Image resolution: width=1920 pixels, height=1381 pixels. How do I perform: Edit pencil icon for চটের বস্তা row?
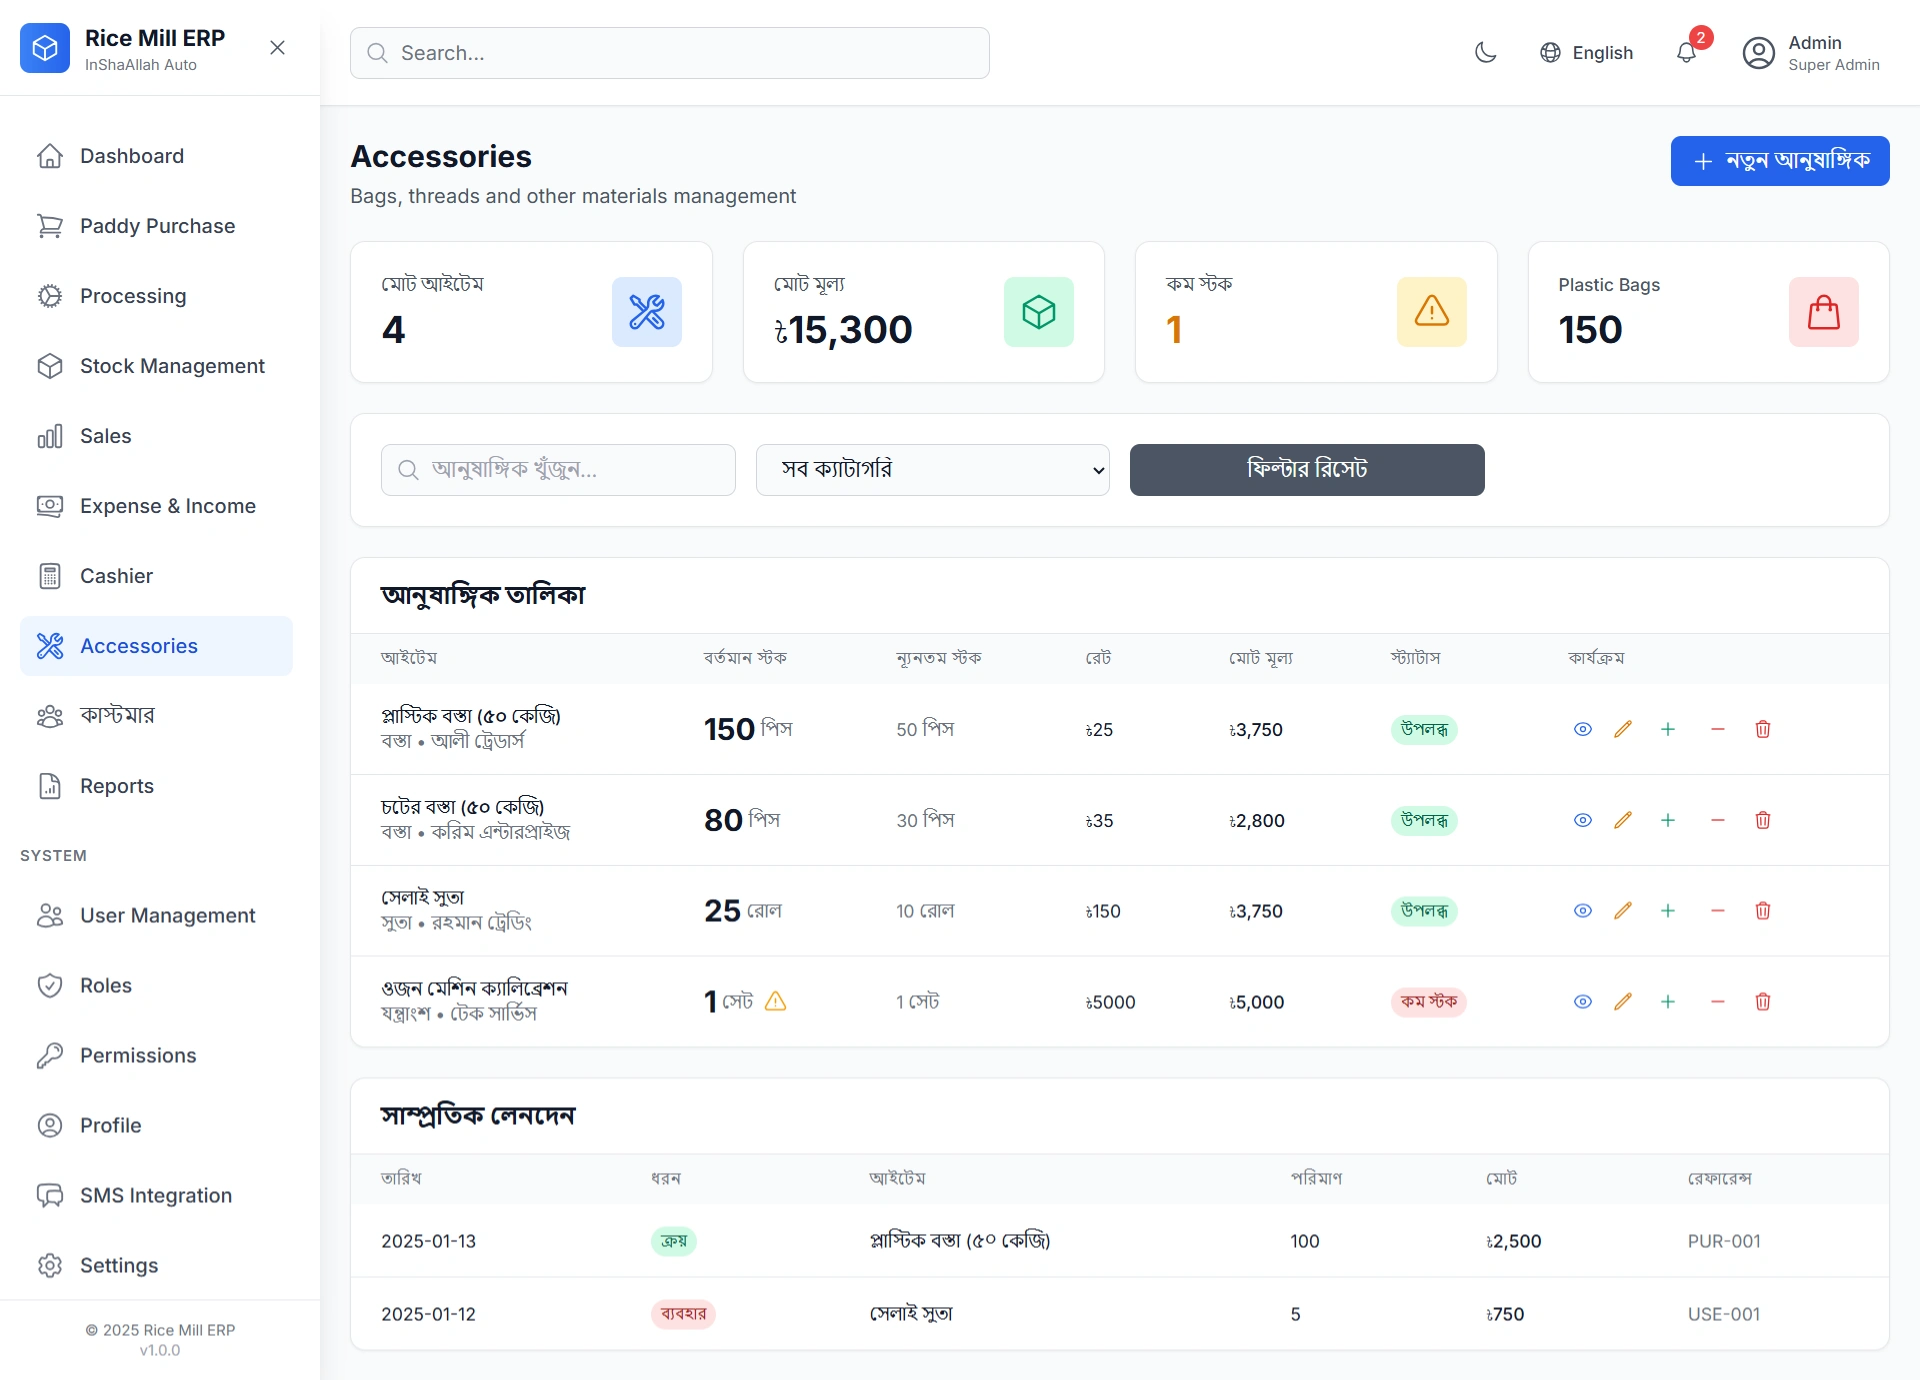(x=1623, y=821)
